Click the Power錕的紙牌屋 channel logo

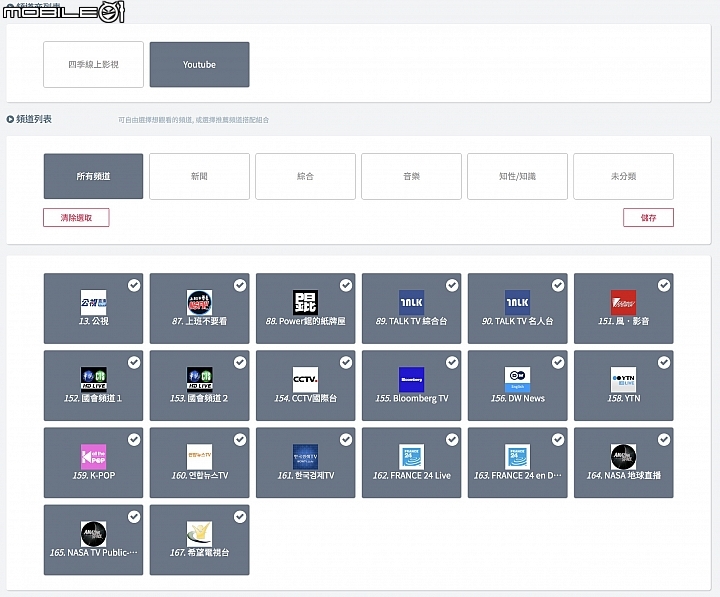305,302
